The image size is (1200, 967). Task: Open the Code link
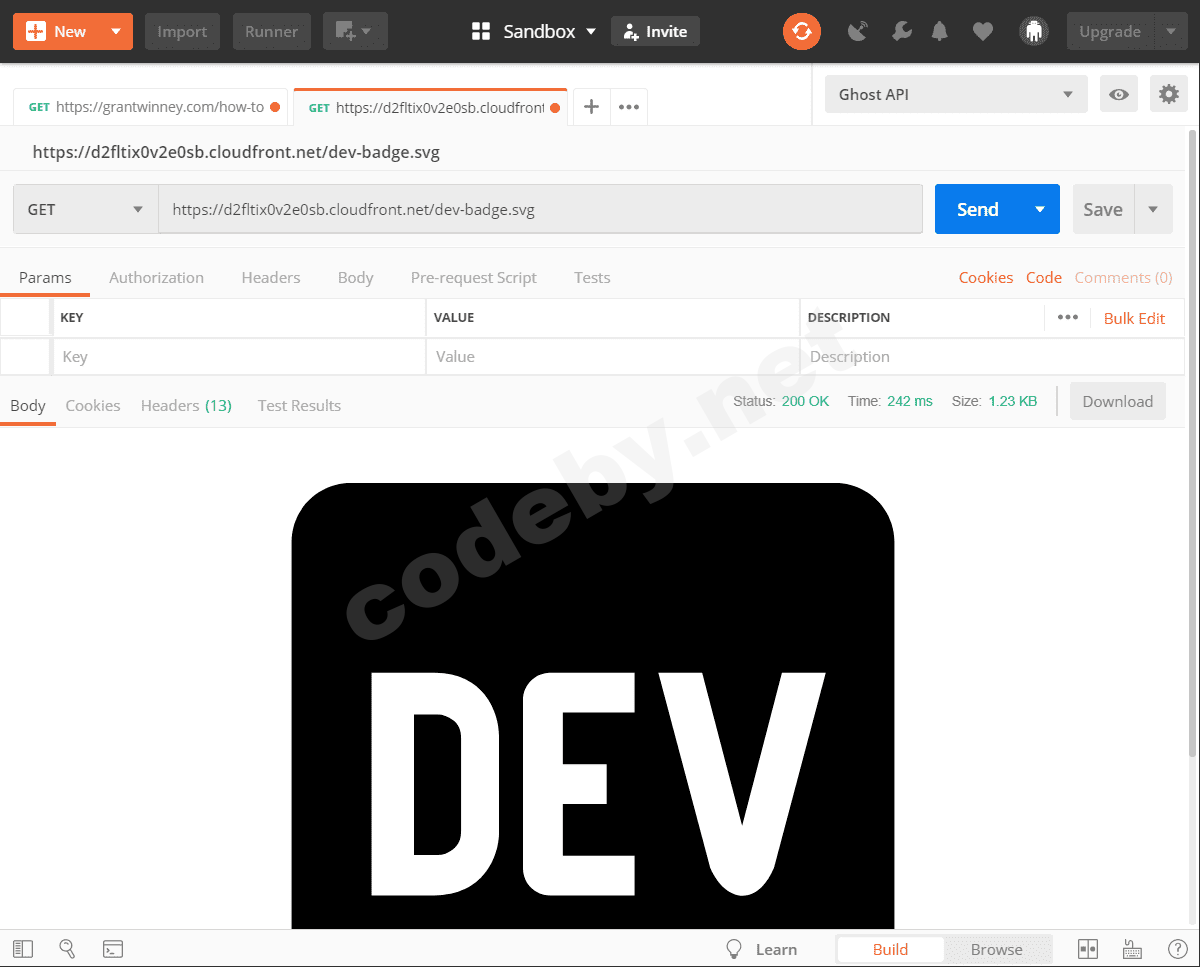(x=1044, y=277)
